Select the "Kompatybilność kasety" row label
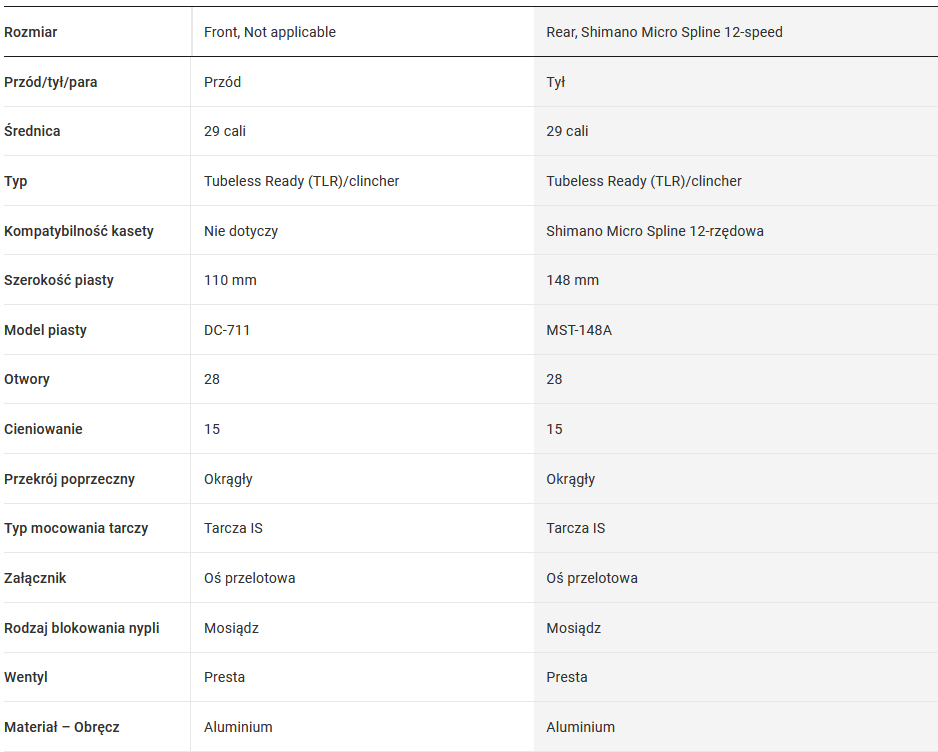 click(79, 231)
